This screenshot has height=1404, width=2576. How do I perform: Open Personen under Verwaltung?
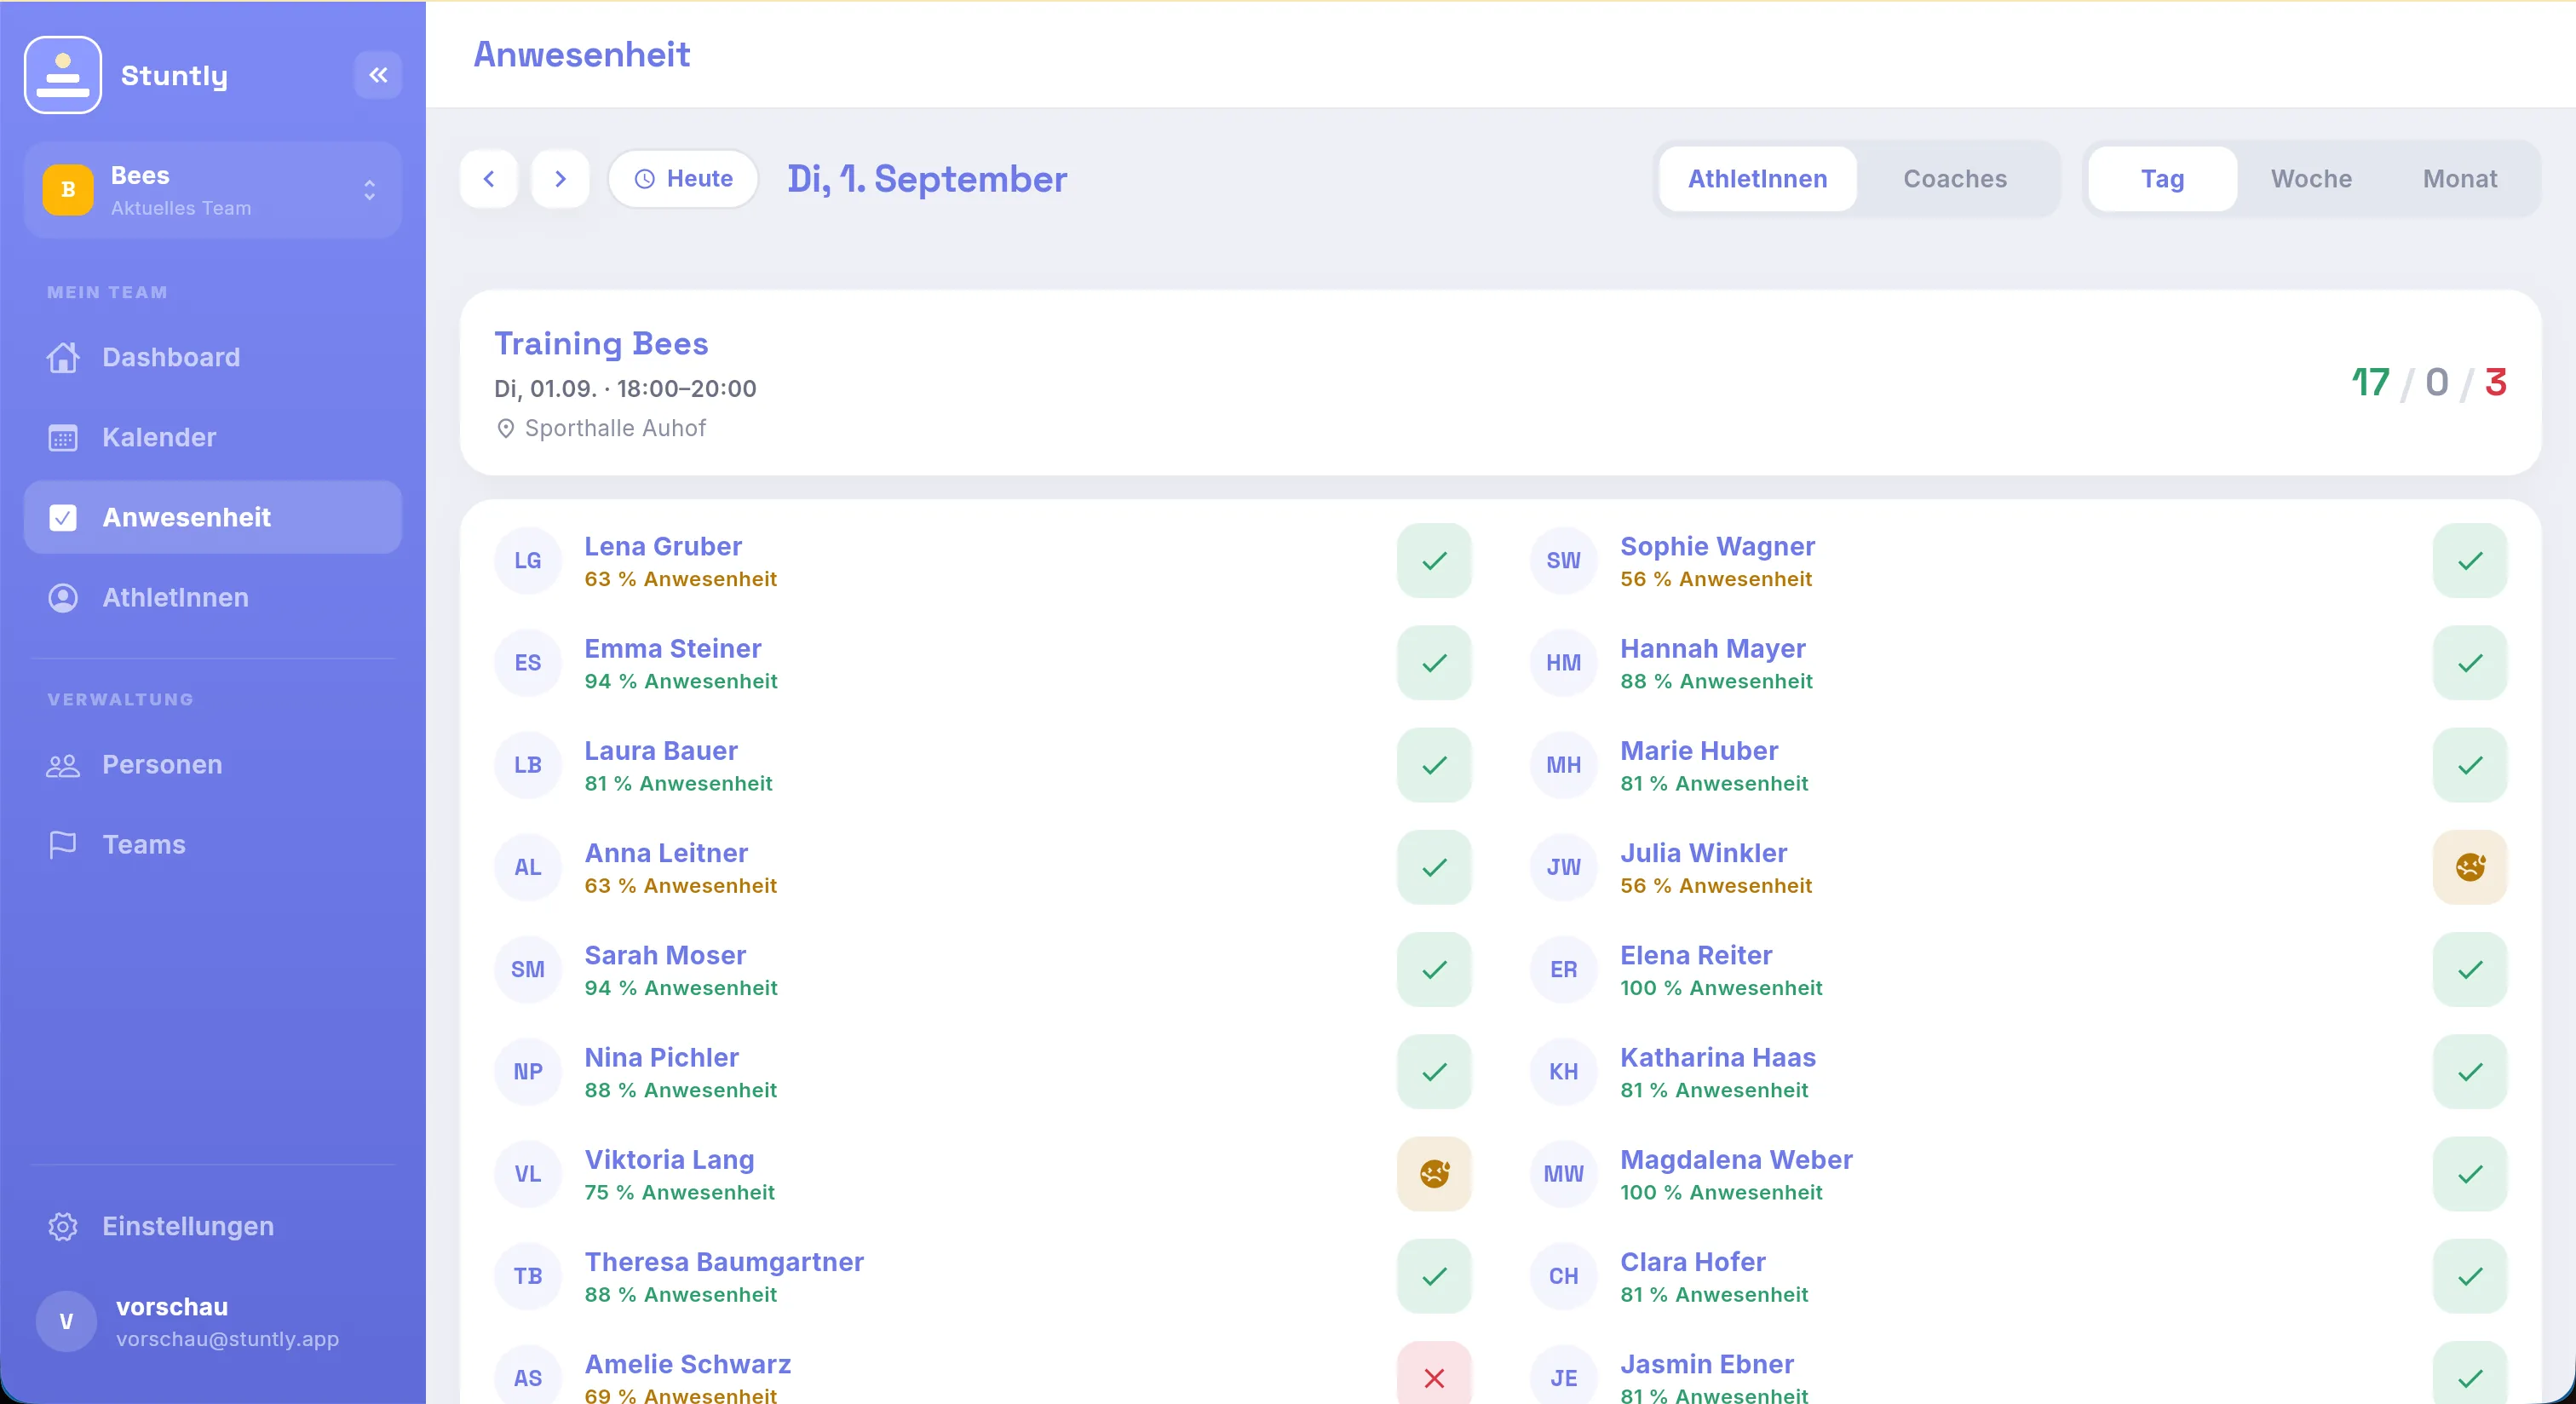[x=213, y=764]
